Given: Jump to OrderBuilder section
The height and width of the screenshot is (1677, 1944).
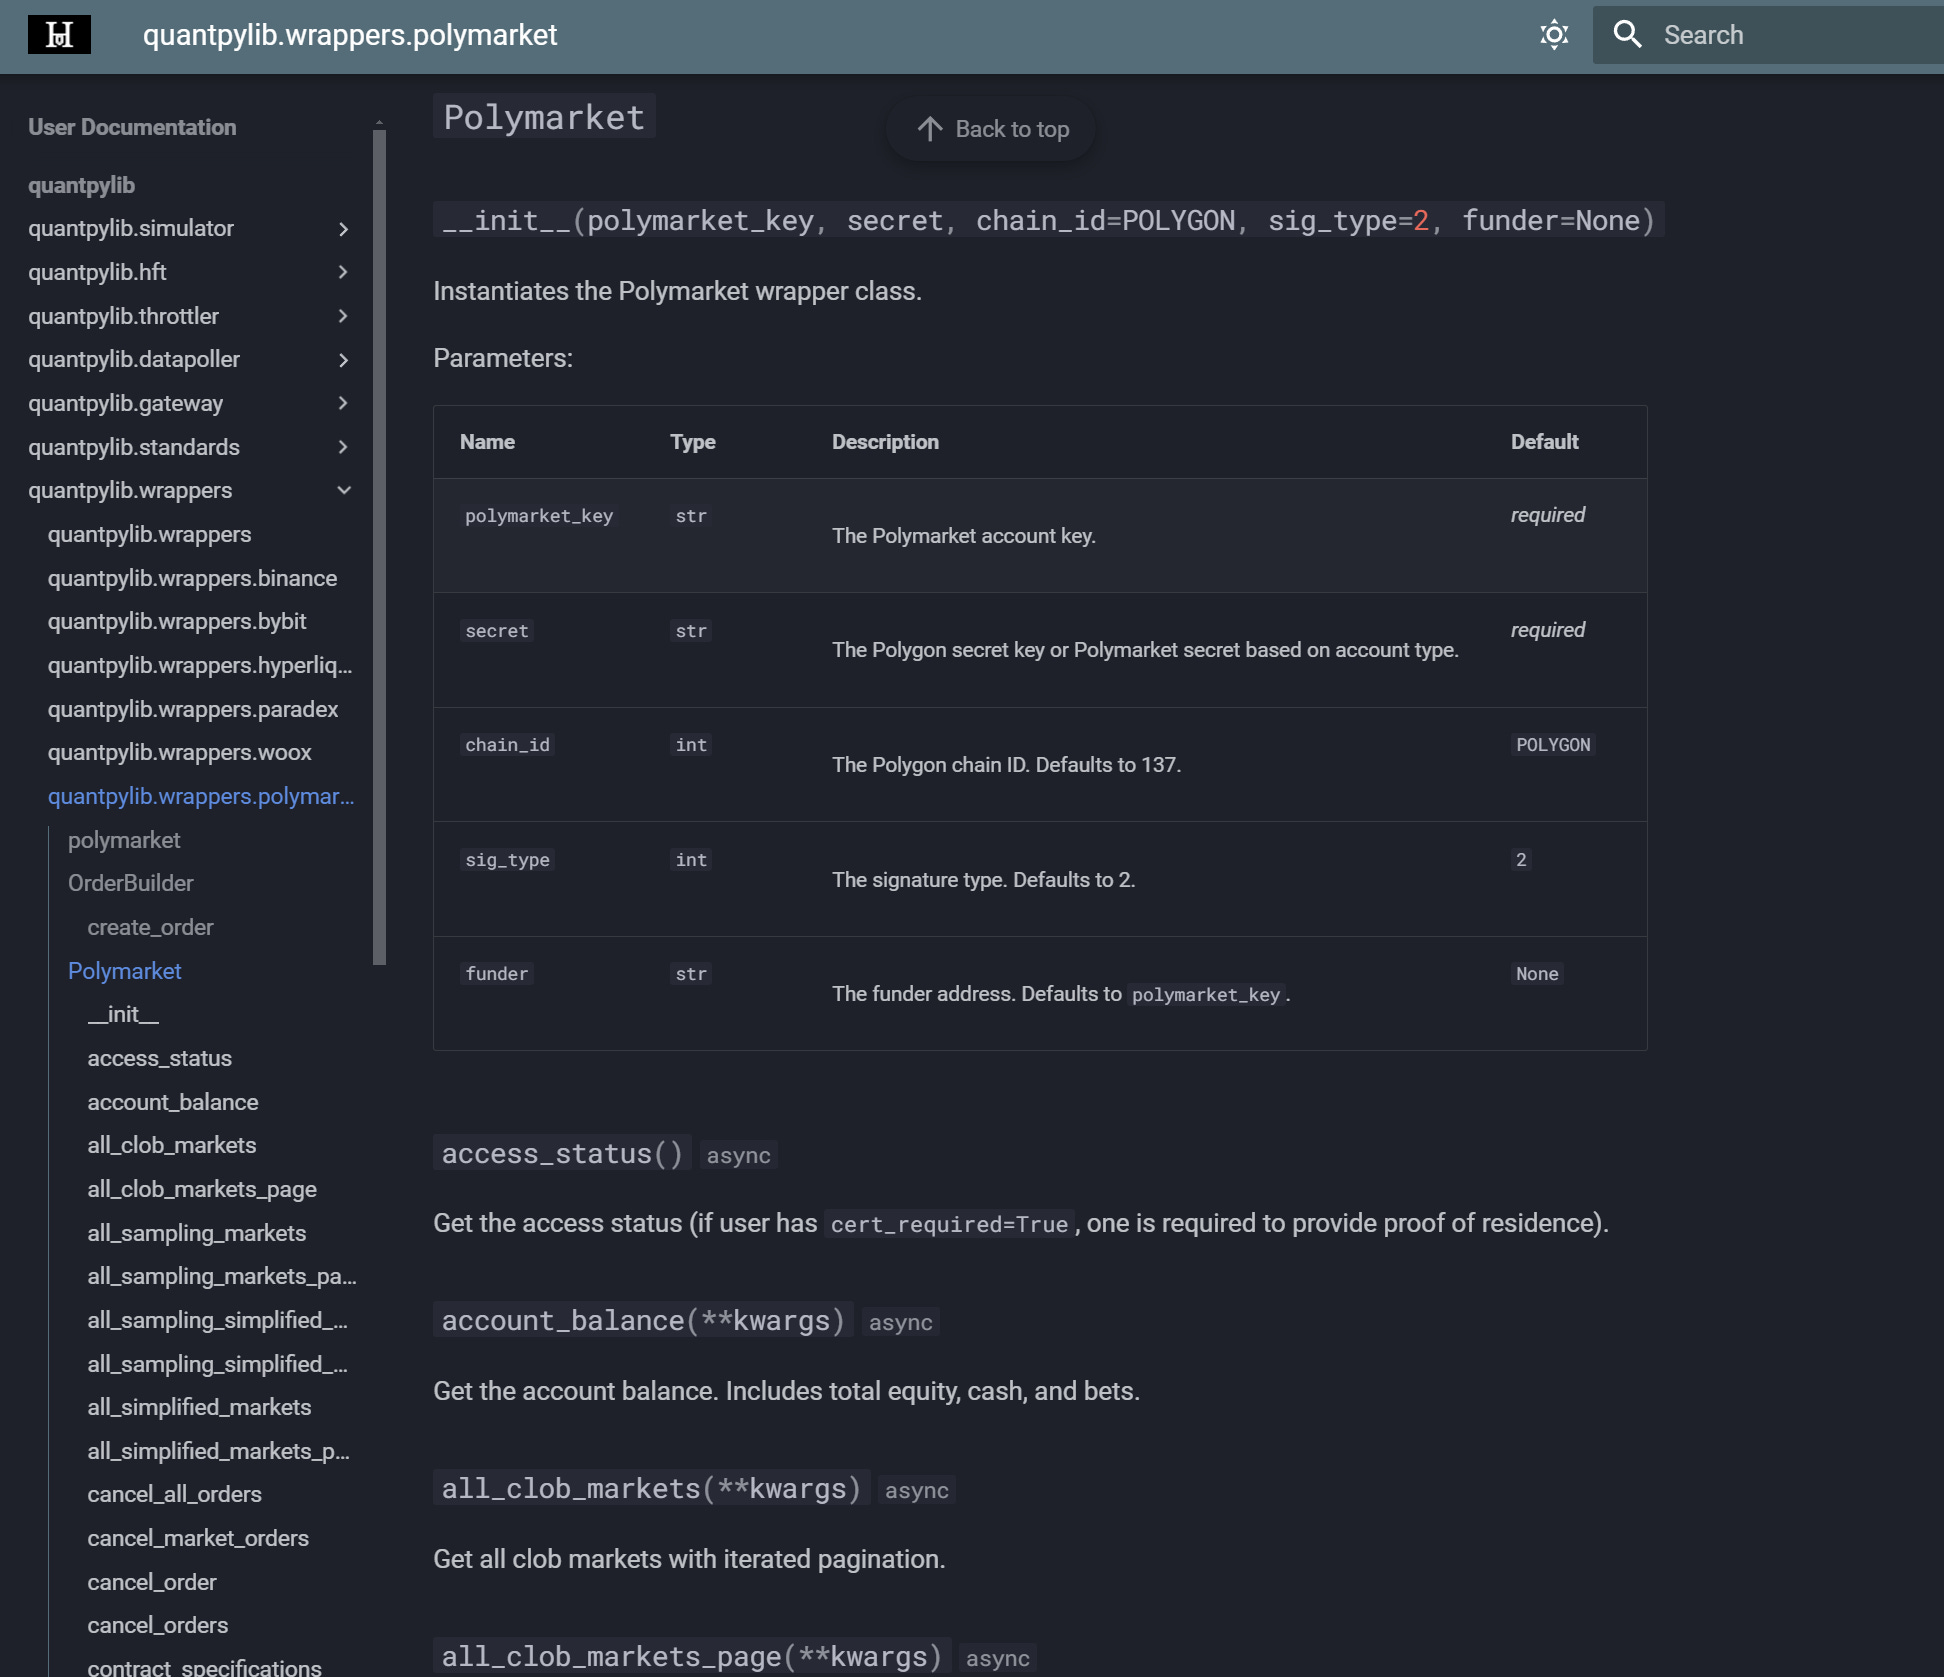Looking at the screenshot, I should click(x=131, y=884).
